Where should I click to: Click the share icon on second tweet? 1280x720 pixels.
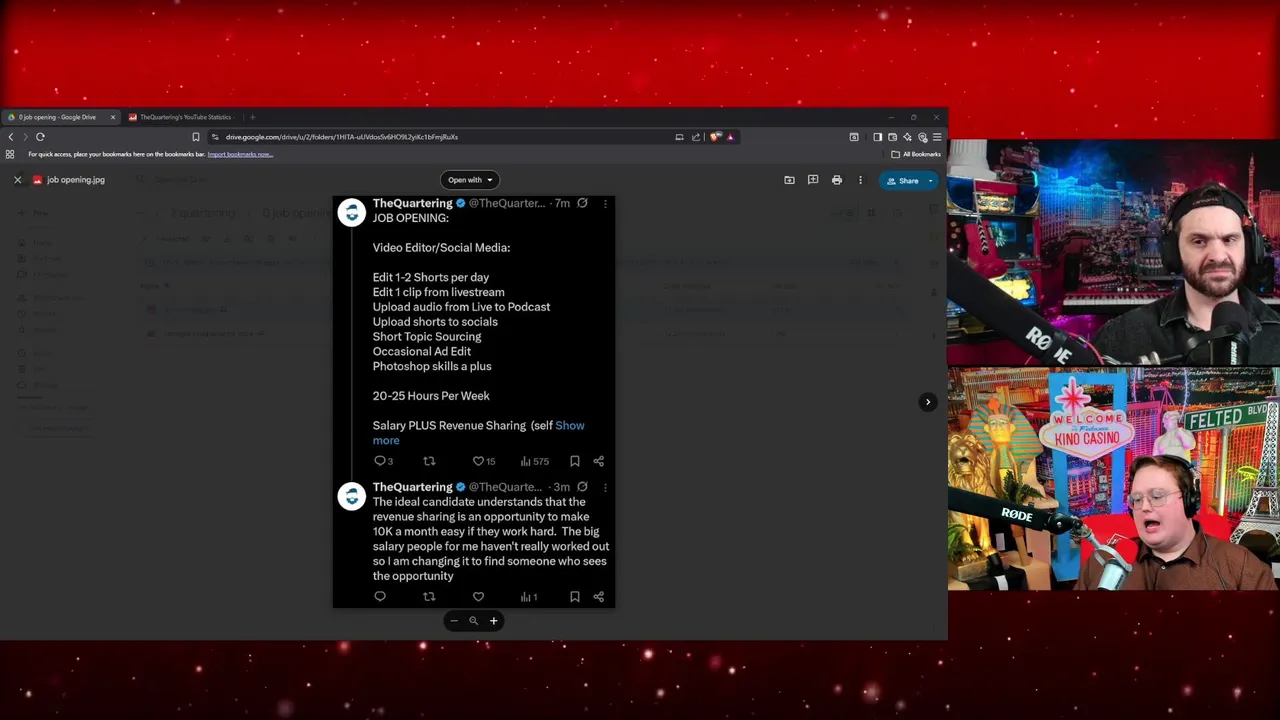click(599, 597)
